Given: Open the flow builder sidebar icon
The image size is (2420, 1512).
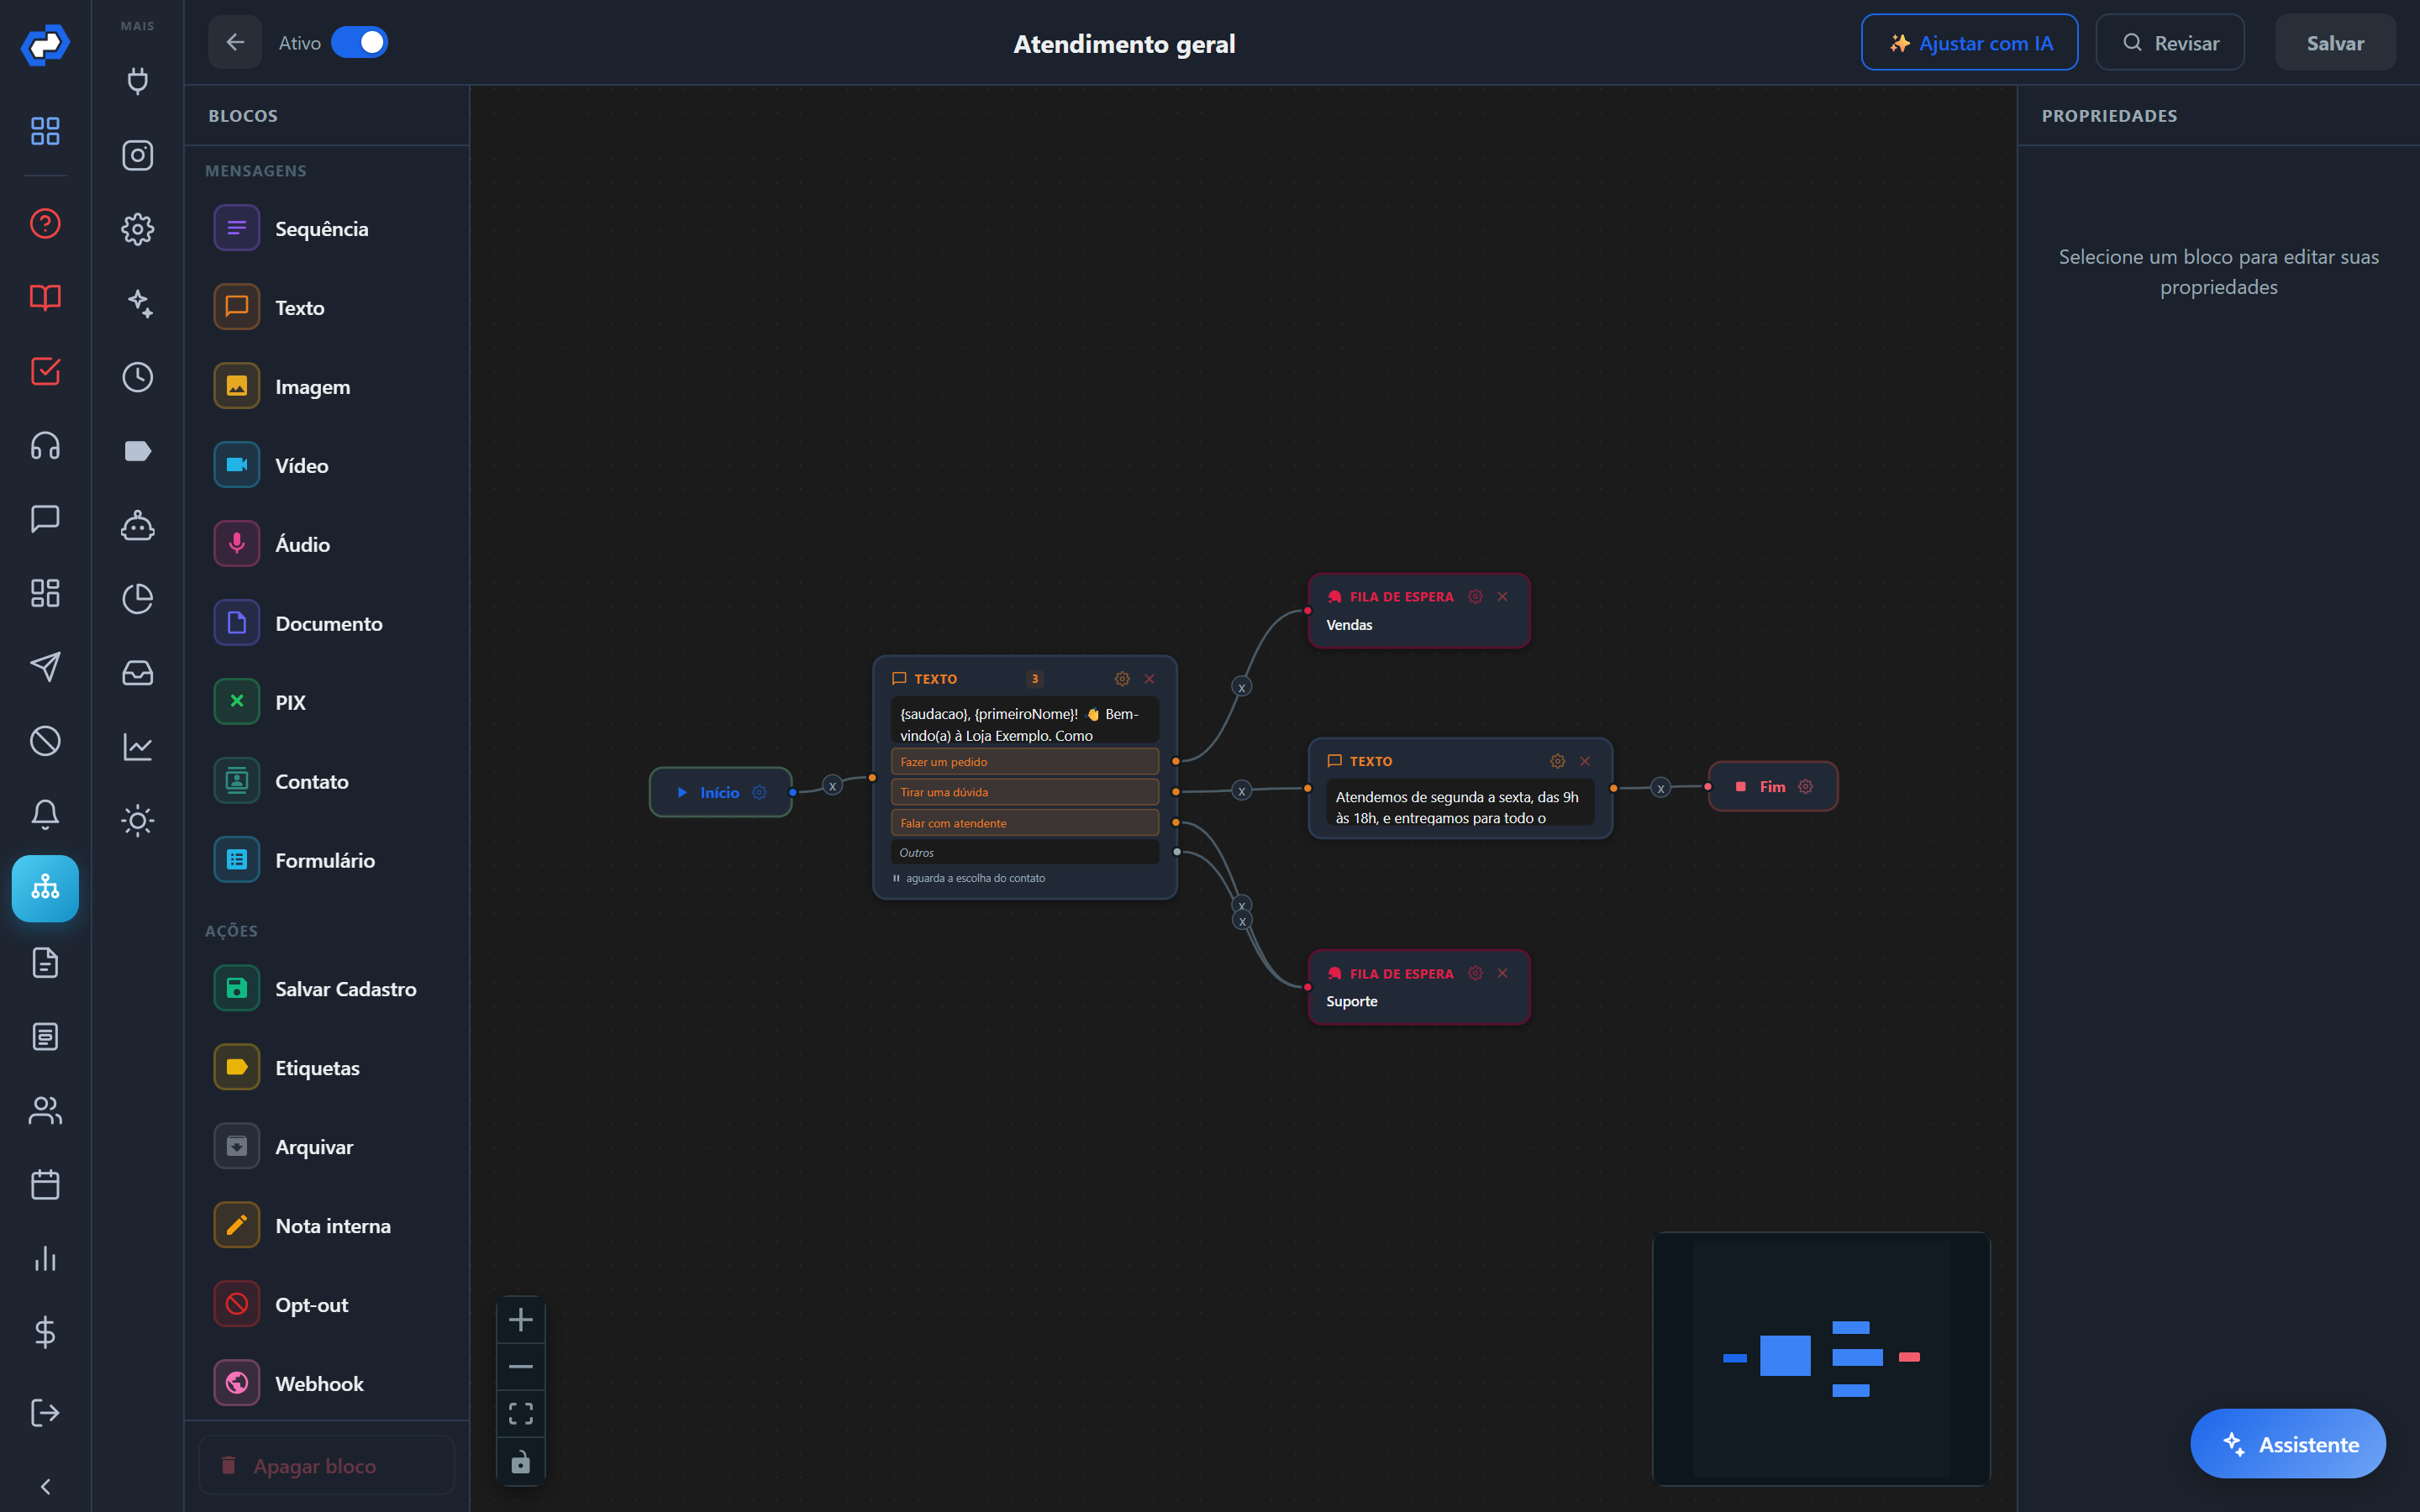Looking at the screenshot, I should coord(45,888).
